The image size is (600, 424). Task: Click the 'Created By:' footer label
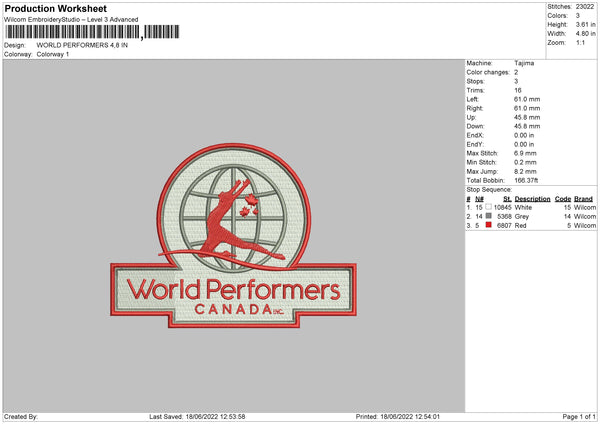click(21, 417)
